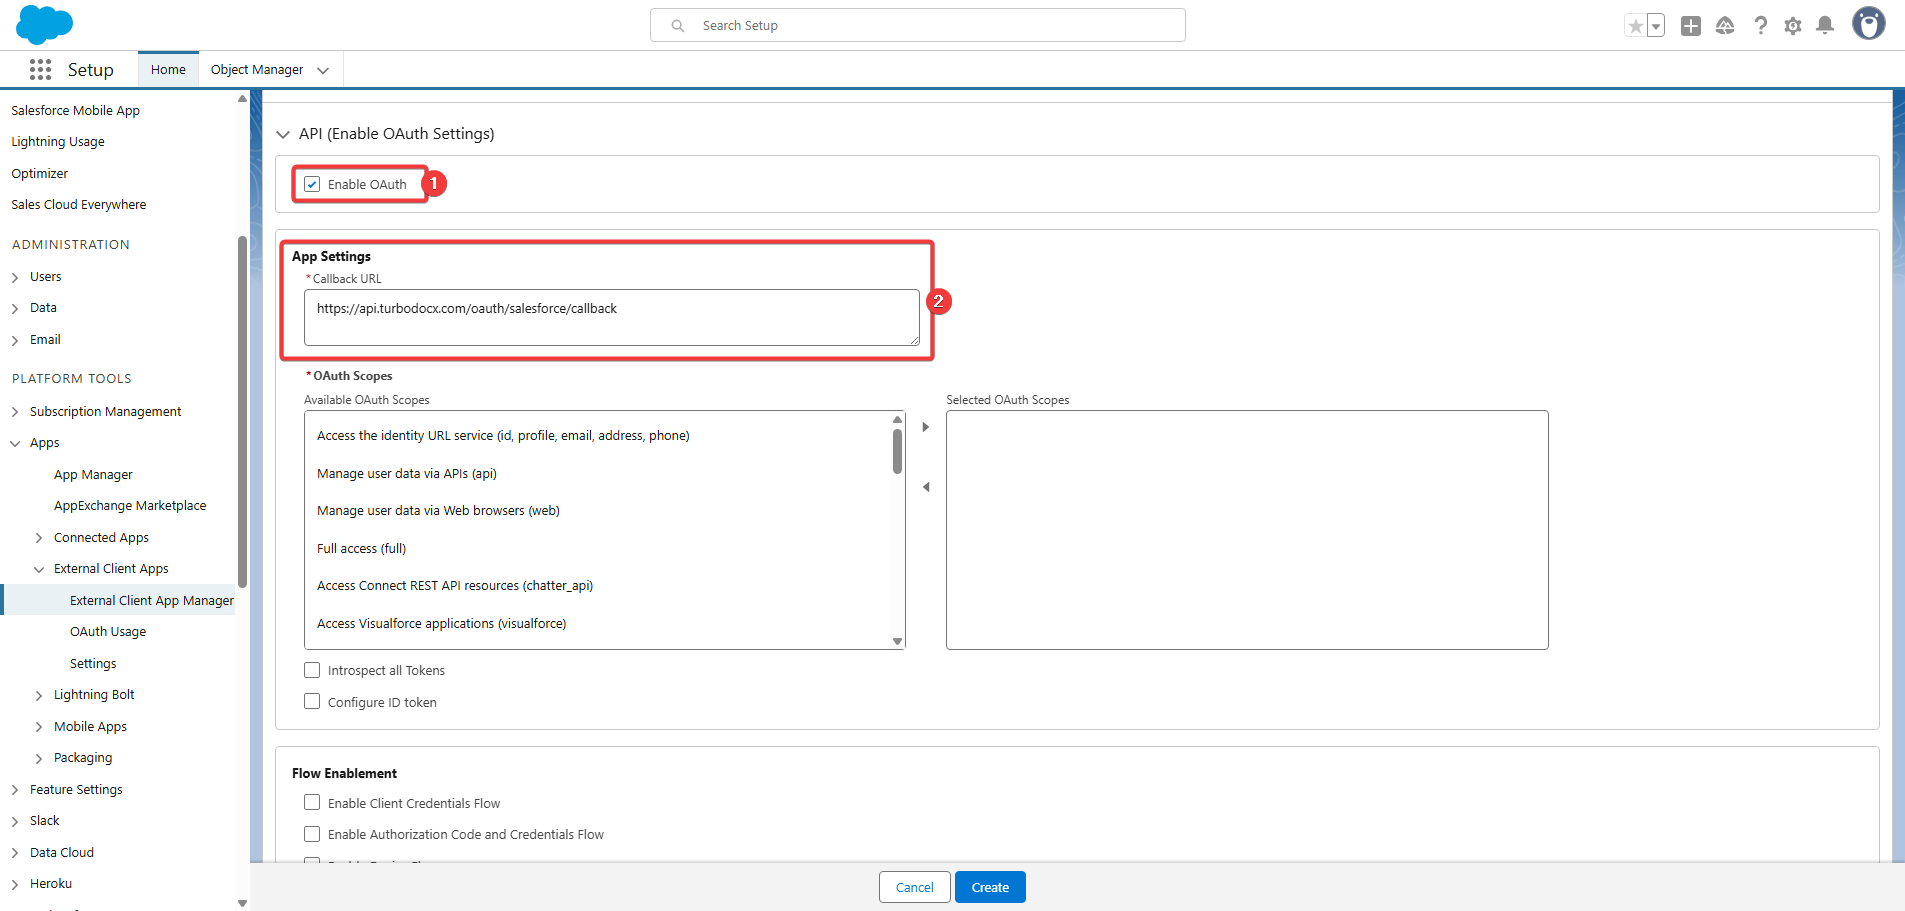Open Lightning Usage in sidebar
Screen dimensions: 1905x911
(58, 142)
